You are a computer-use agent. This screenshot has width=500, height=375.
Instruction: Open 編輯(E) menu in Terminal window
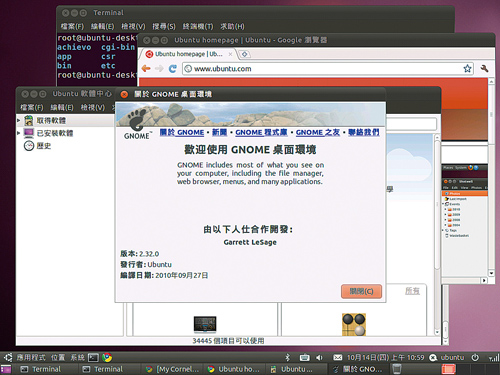click(x=102, y=26)
